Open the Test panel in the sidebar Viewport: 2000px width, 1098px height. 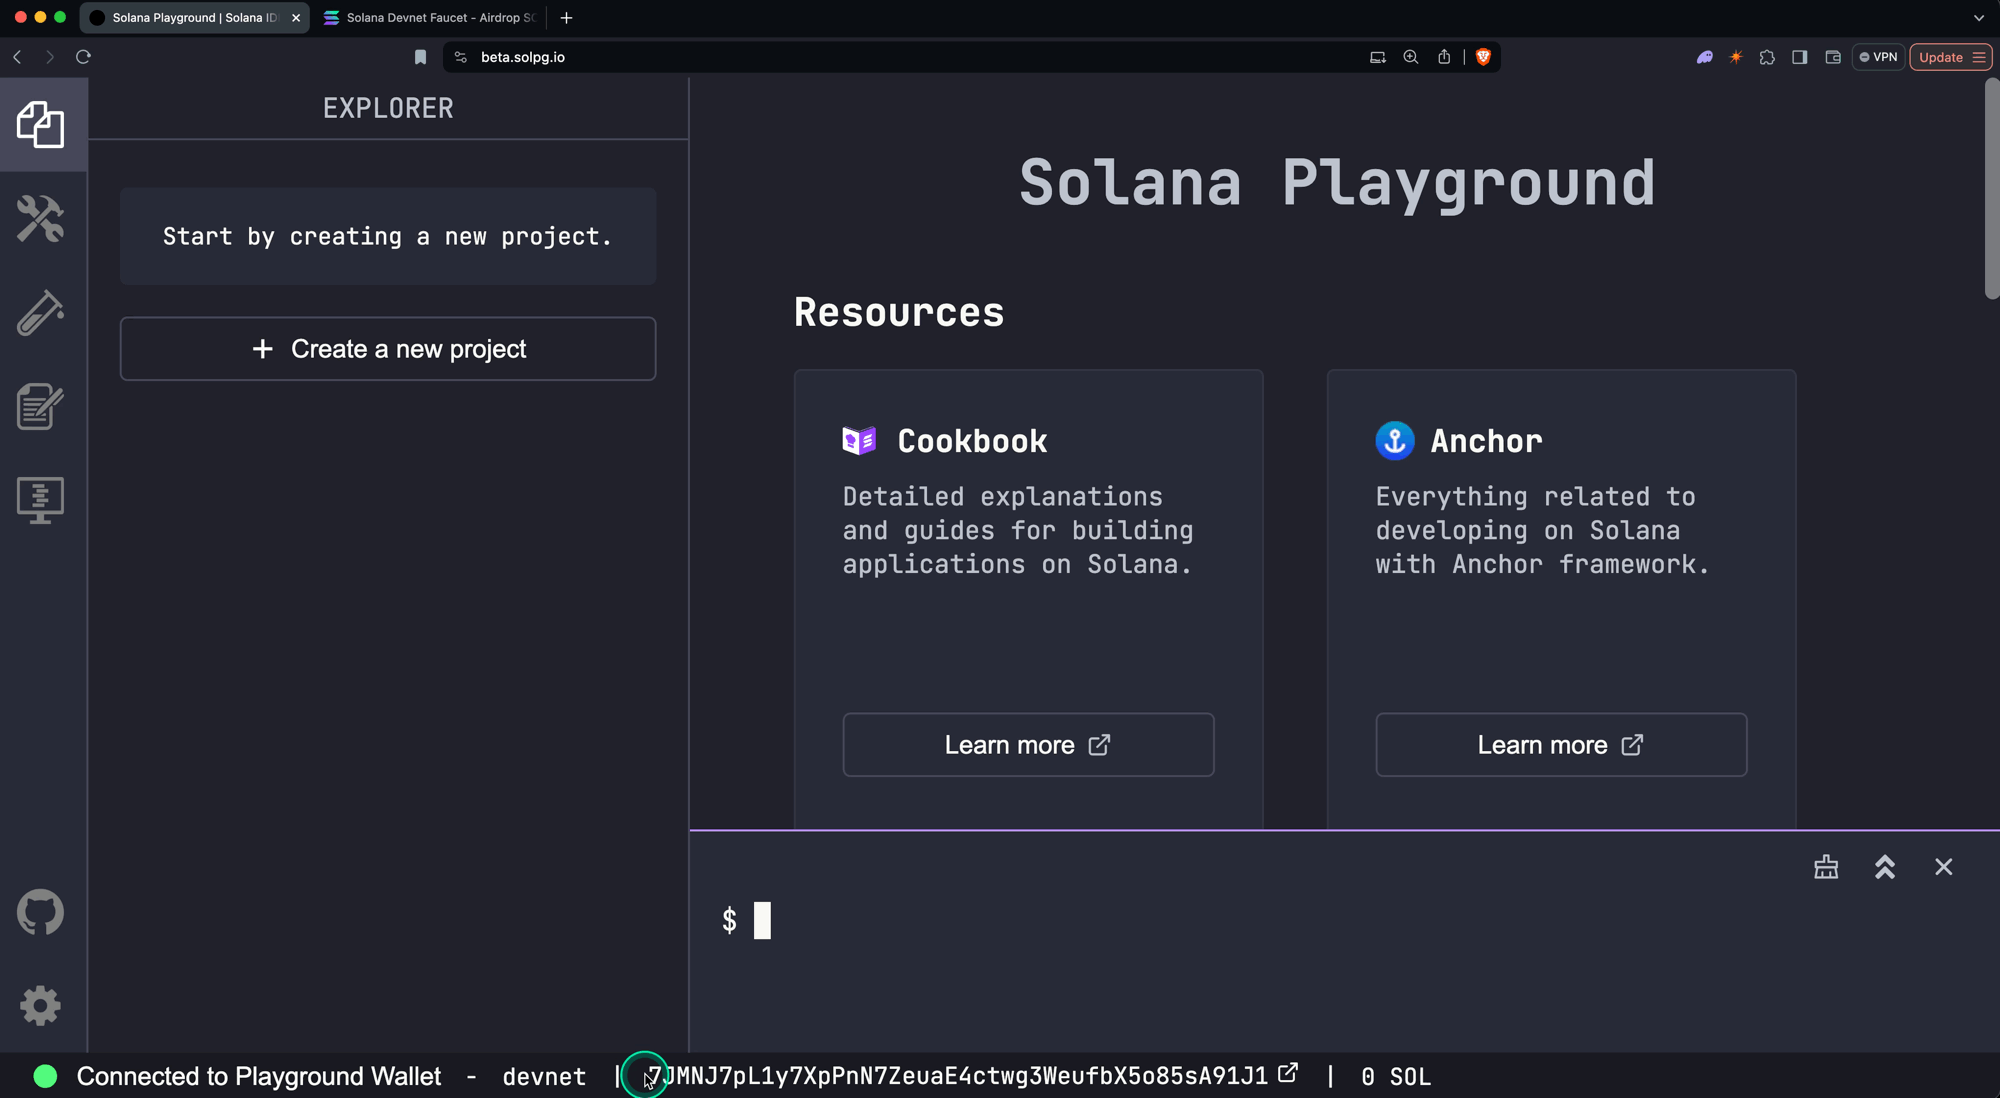(x=42, y=311)
